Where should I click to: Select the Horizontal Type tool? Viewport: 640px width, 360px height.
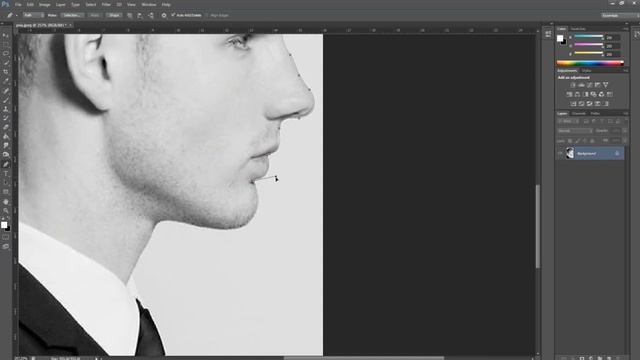[6, 174]
